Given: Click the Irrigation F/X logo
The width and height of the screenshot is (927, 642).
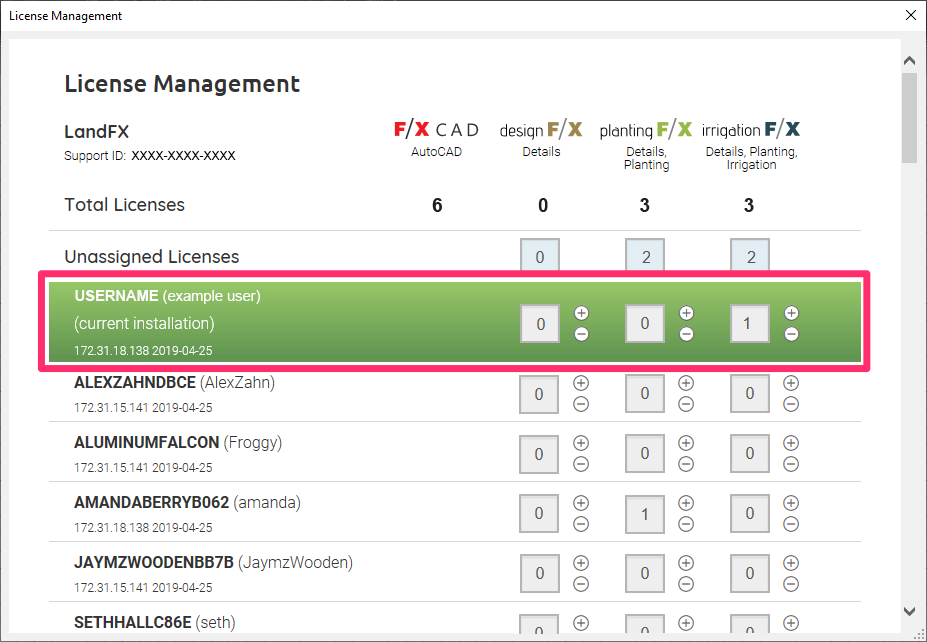Looking at the screenshot, I should pyautogui.click(x=751, y=129).
